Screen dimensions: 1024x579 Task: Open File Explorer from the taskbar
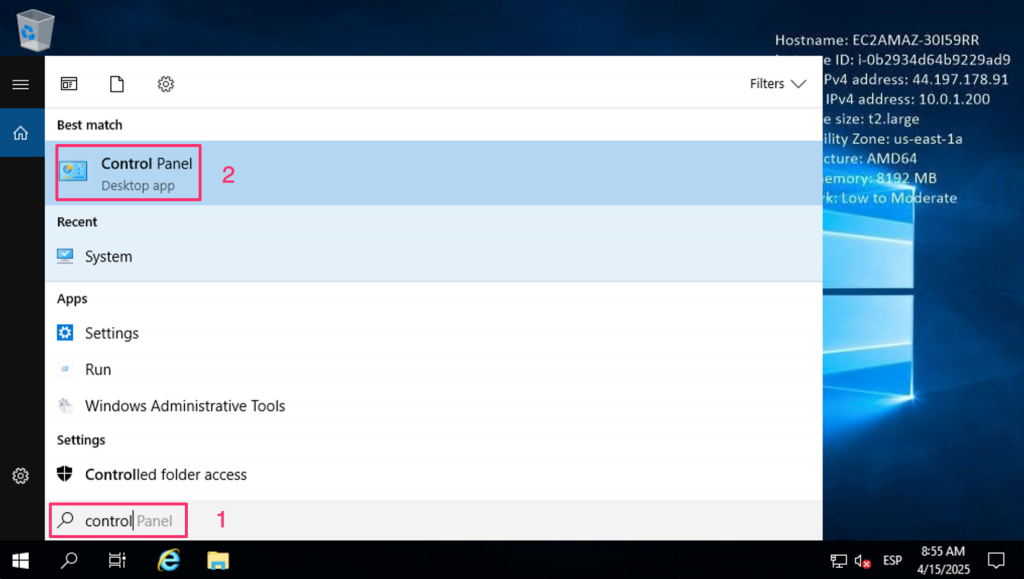[x=218, y=560]
